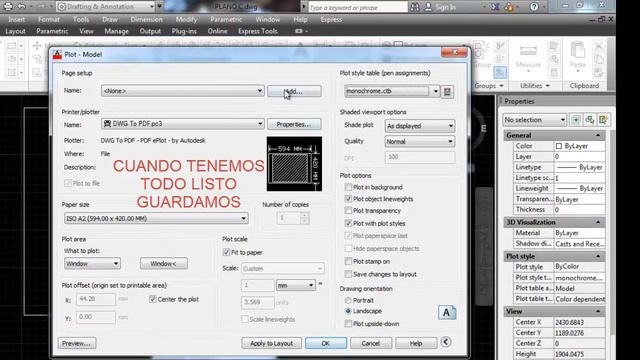Click the collapse dialog arrow next to Help

tap(446, 342)
